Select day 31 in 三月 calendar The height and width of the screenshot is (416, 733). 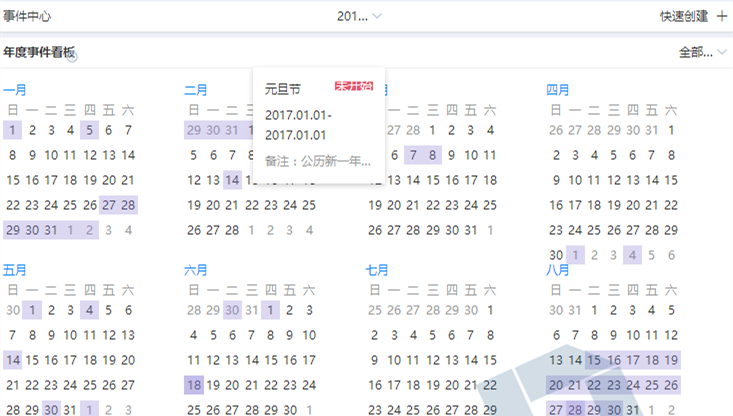(x=471, y=230)
